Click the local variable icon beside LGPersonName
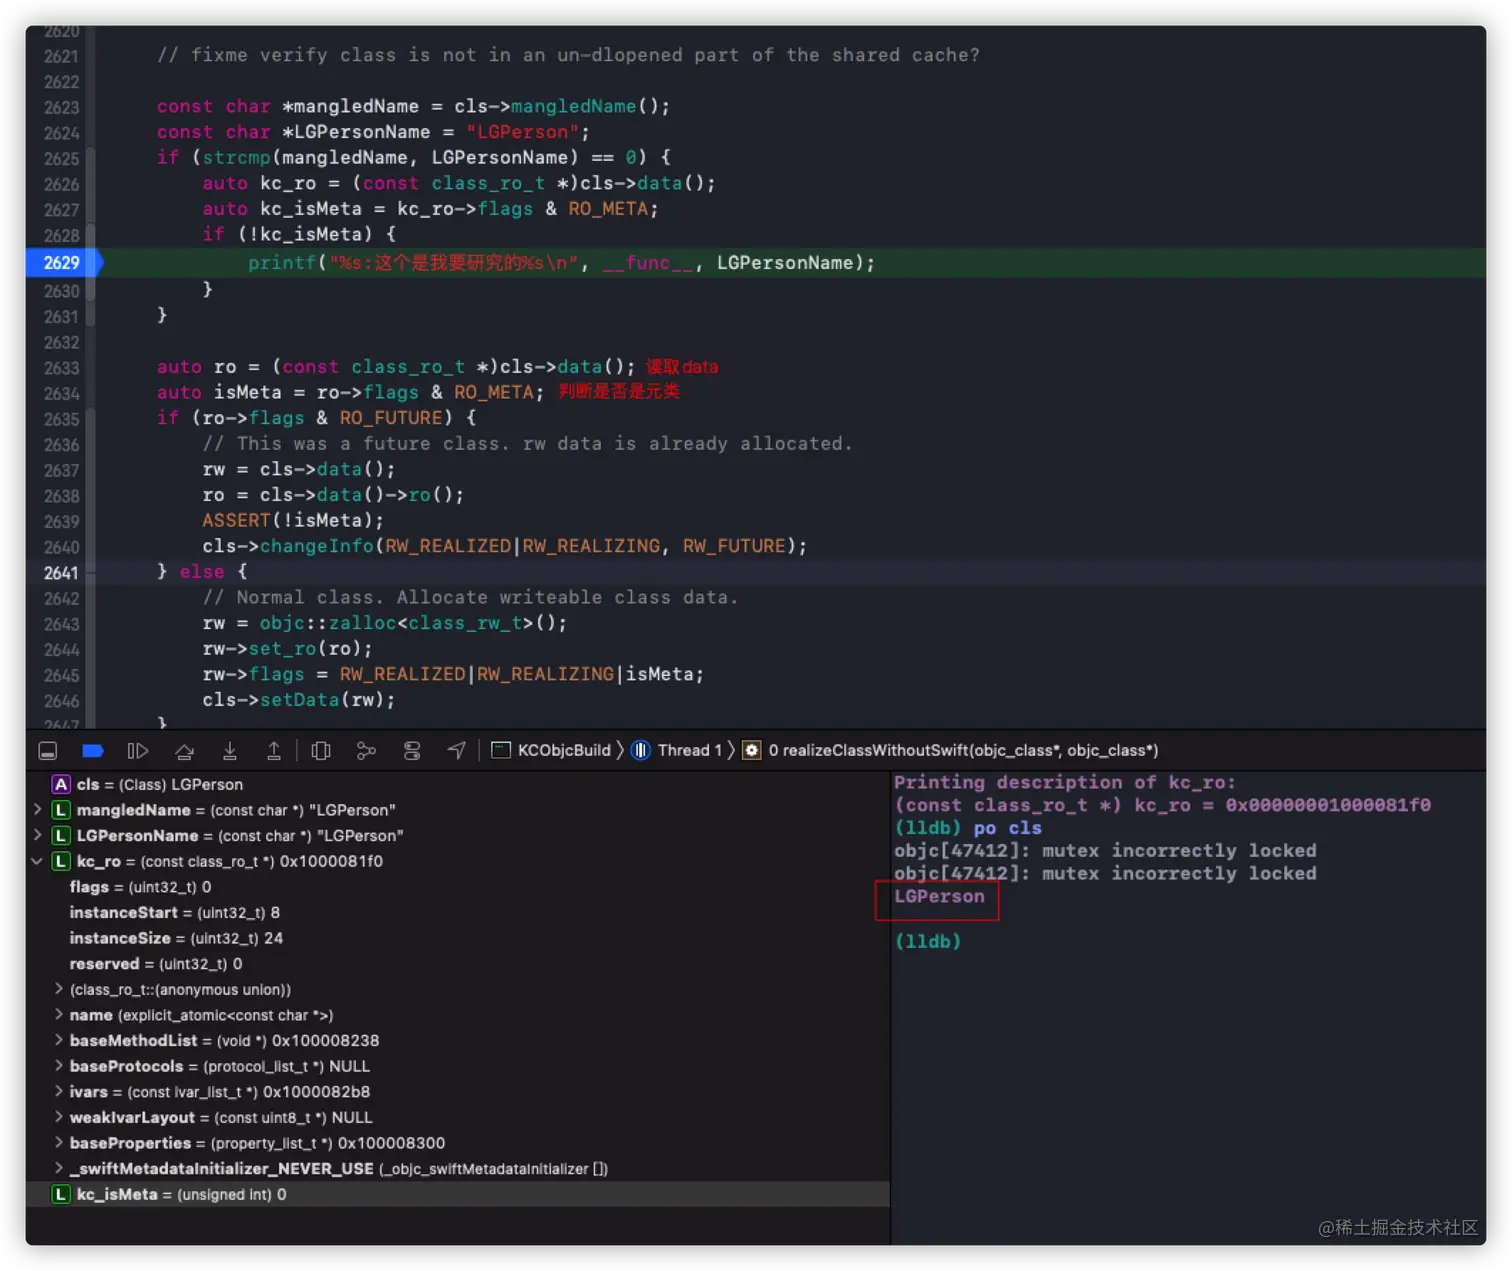Image resolution: width=1512 pixels, height=1271 pixels. pos(61,836)
